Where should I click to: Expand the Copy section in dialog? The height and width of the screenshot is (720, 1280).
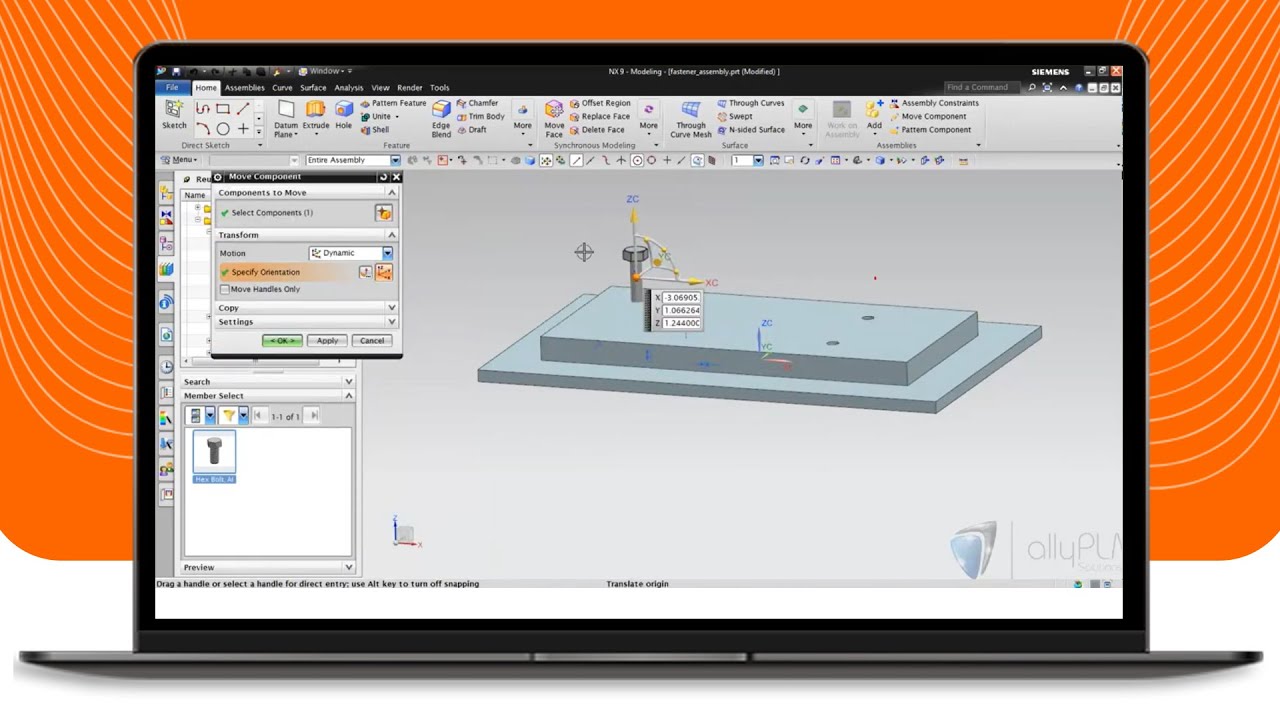tap(391, 308)
